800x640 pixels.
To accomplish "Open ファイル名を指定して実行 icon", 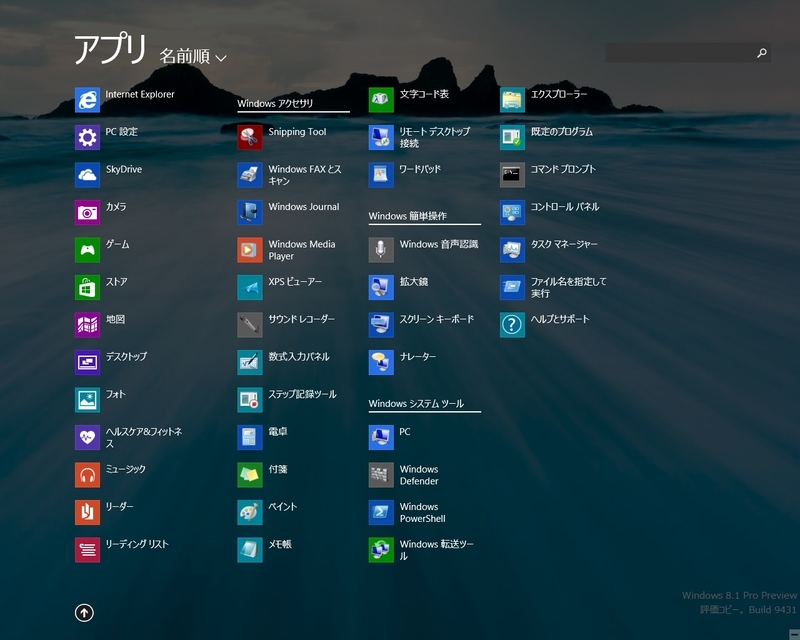I will pyautogui.click(x=512, y=287).
